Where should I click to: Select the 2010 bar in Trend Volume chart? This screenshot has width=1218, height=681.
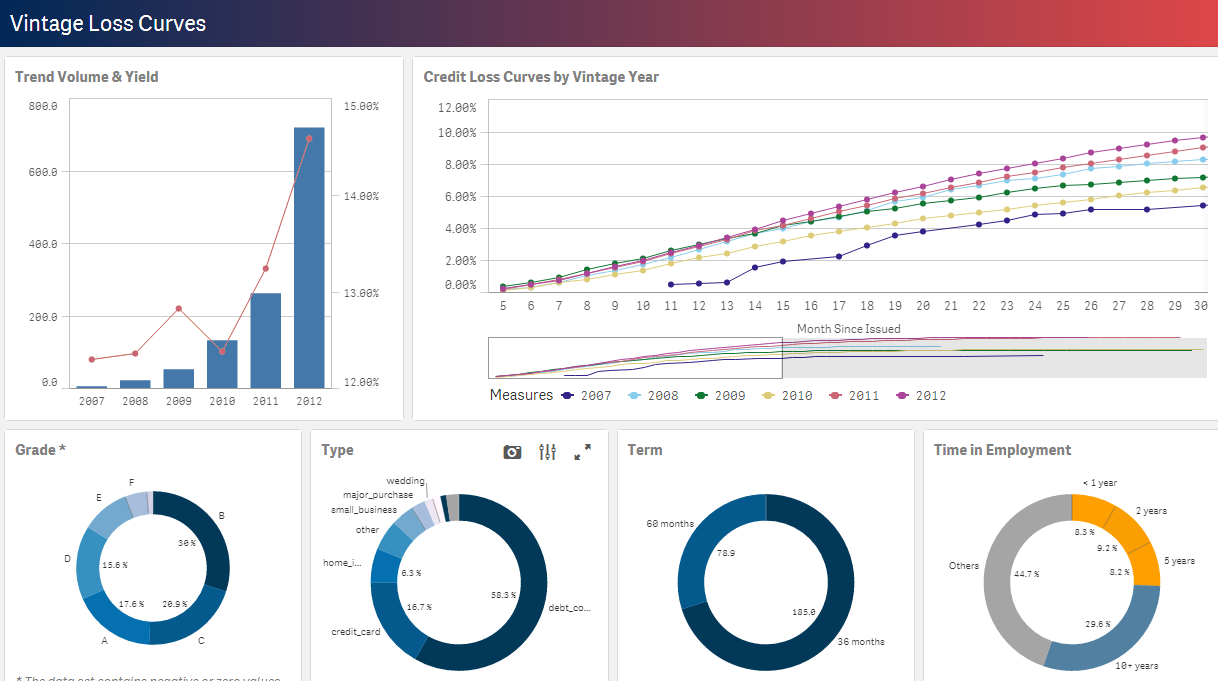pos(222,364)
